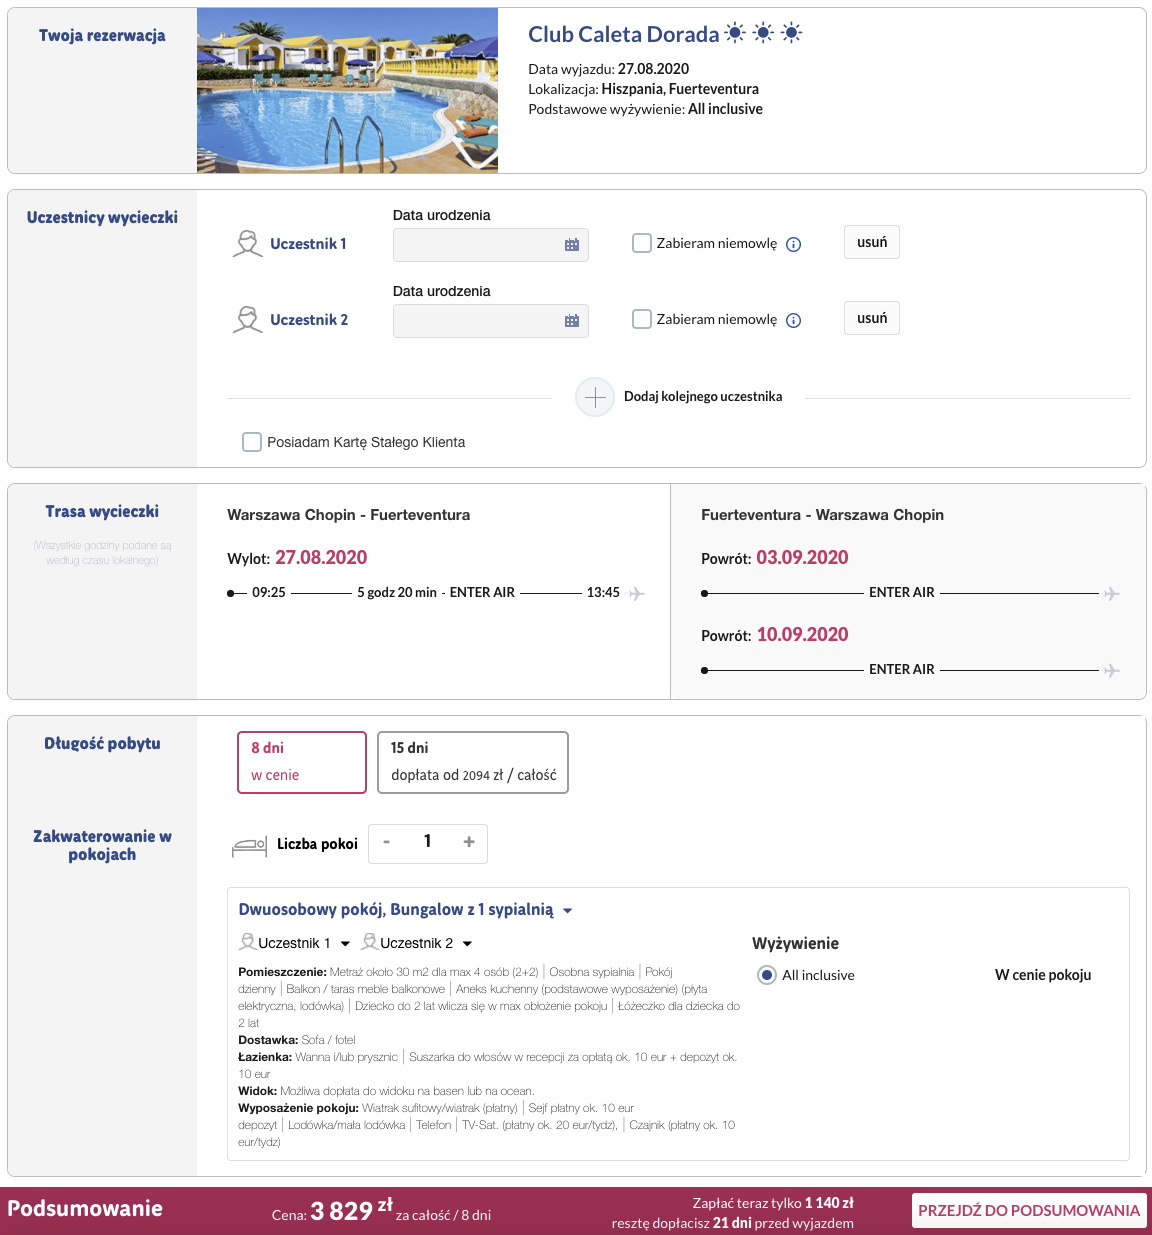Click the plus circle to add participant
This screenshot has height=1235, width=1152.
(595, 397)
